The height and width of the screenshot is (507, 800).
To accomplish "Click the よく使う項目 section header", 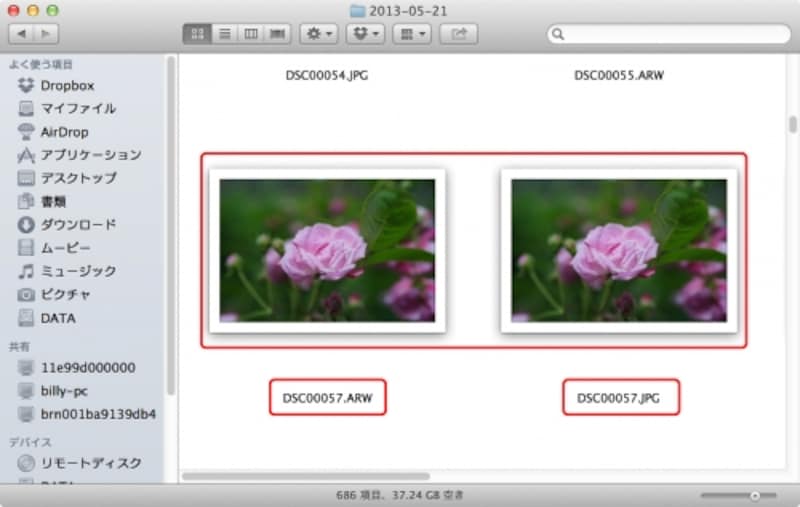I will click(41, 64).
